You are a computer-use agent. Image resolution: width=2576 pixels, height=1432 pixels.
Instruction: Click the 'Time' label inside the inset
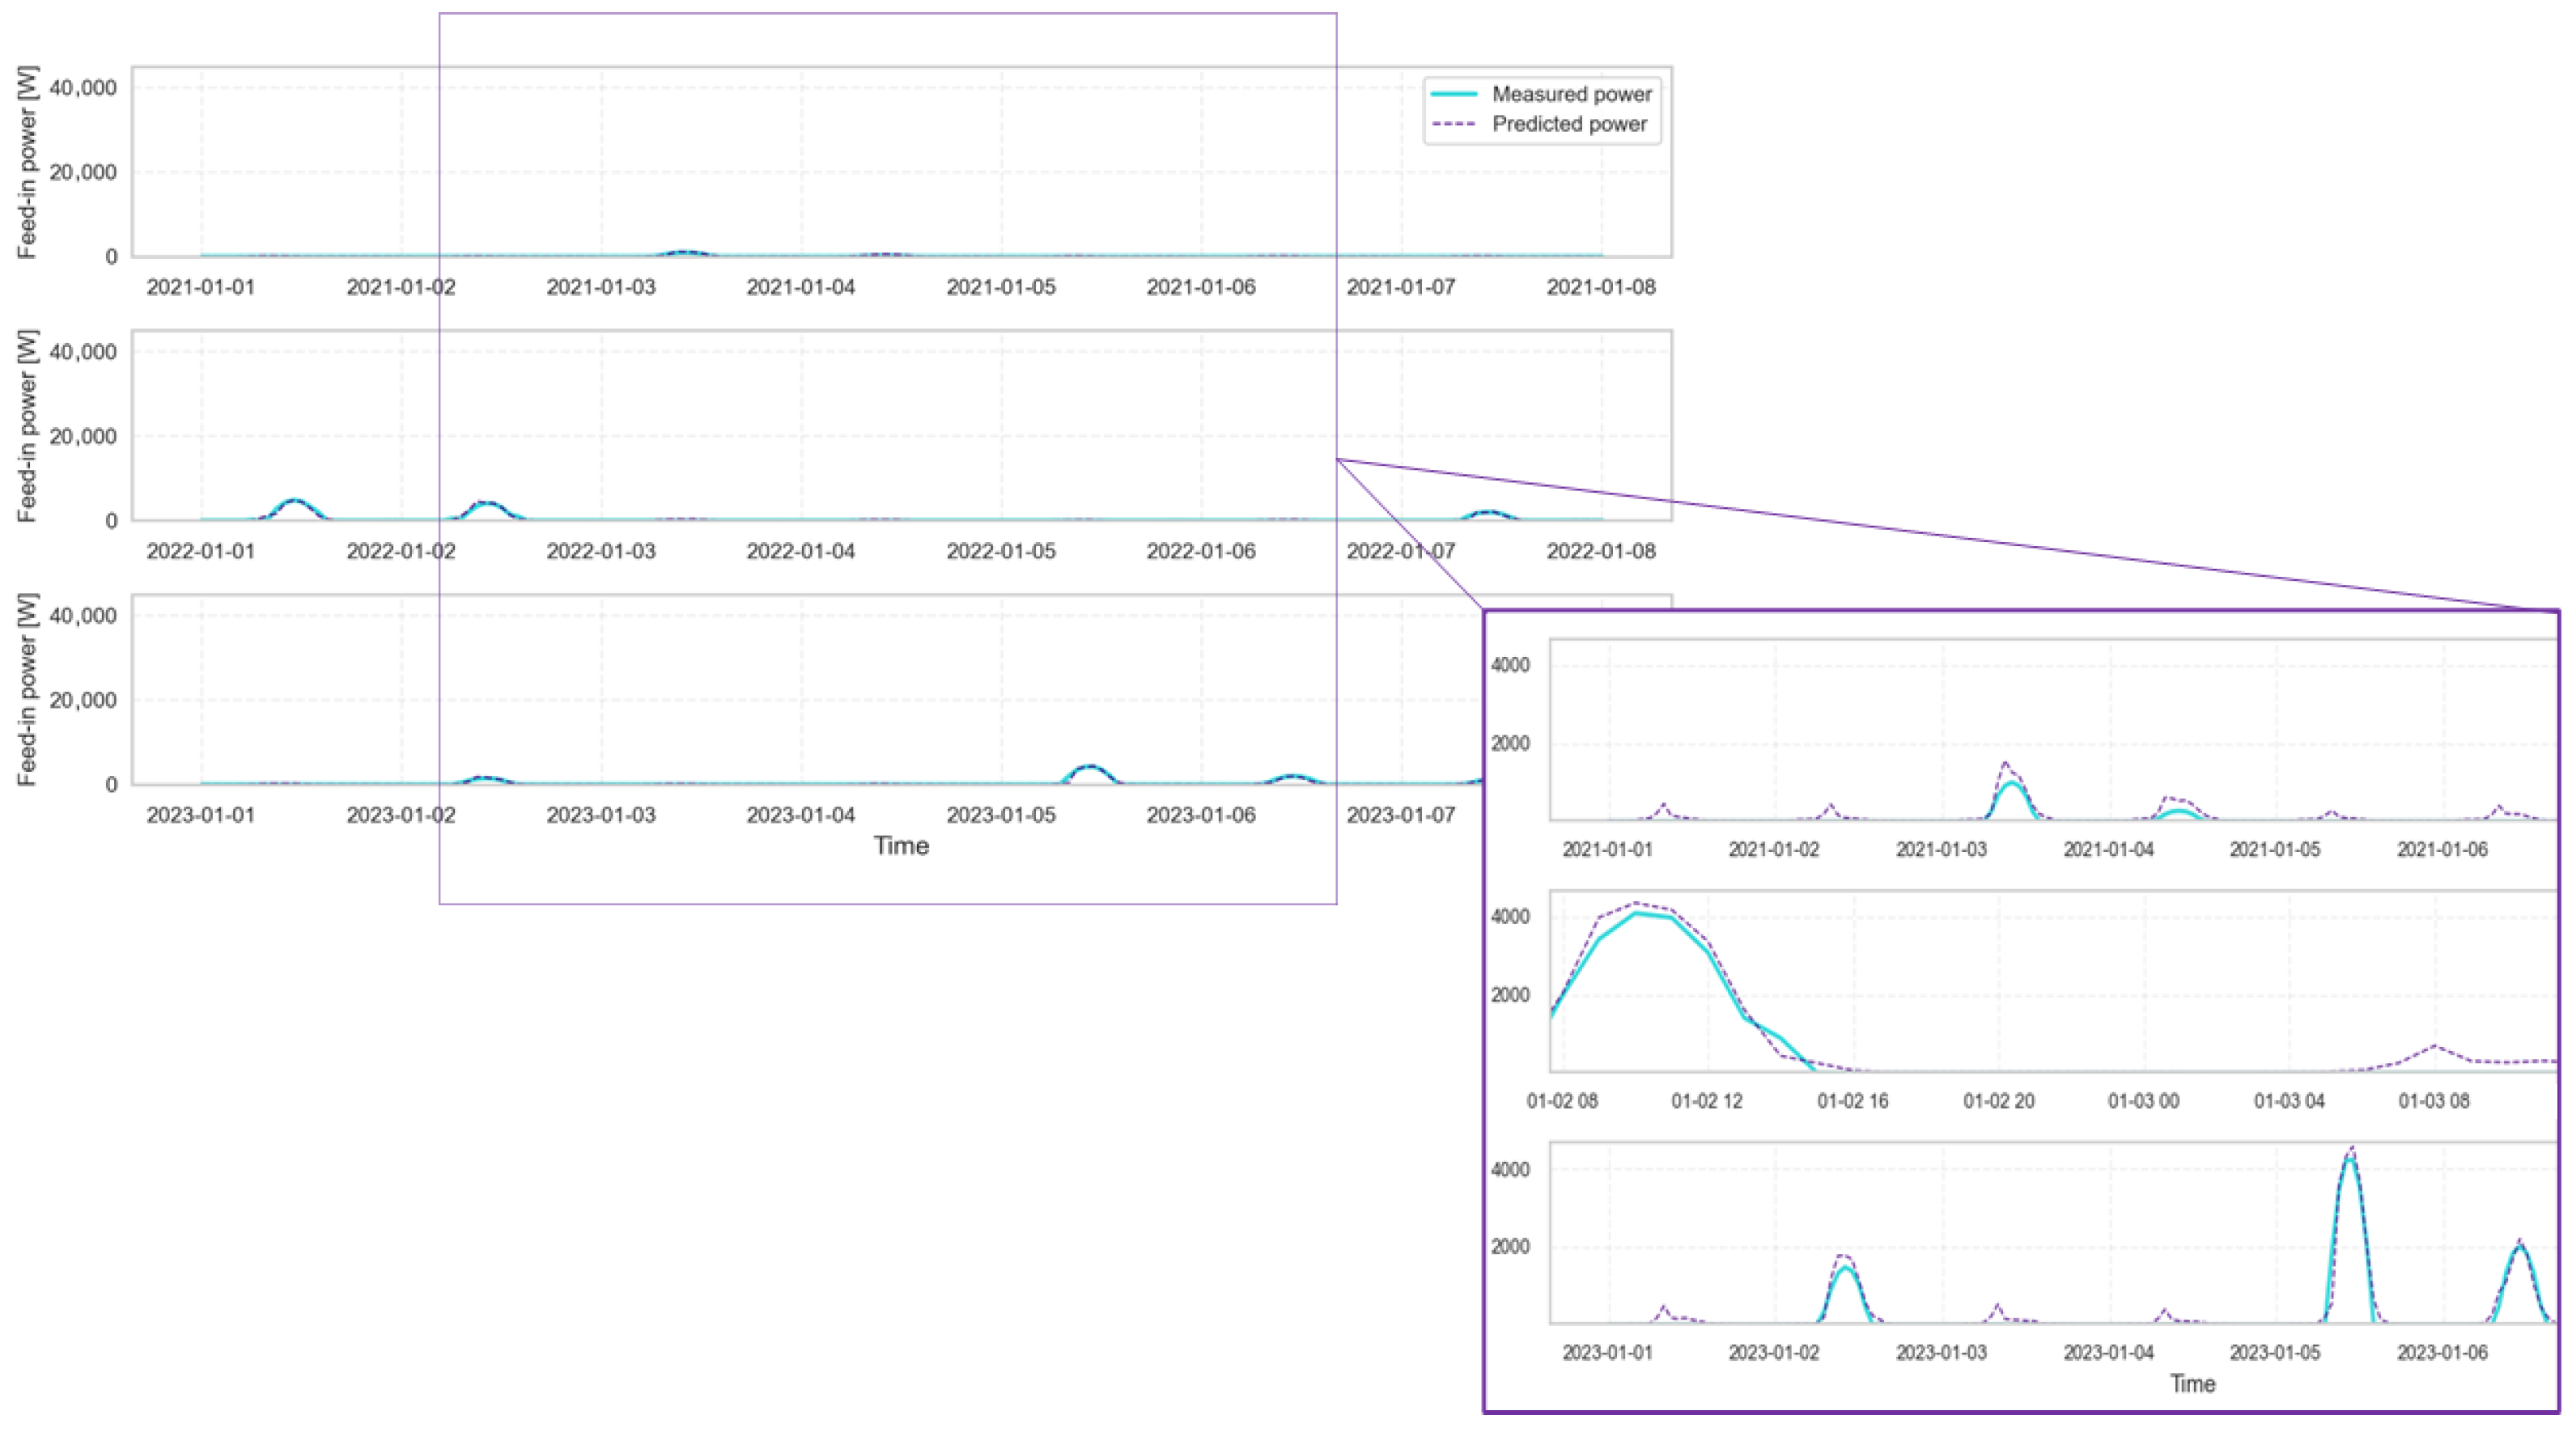[x=2192, y=1384]
